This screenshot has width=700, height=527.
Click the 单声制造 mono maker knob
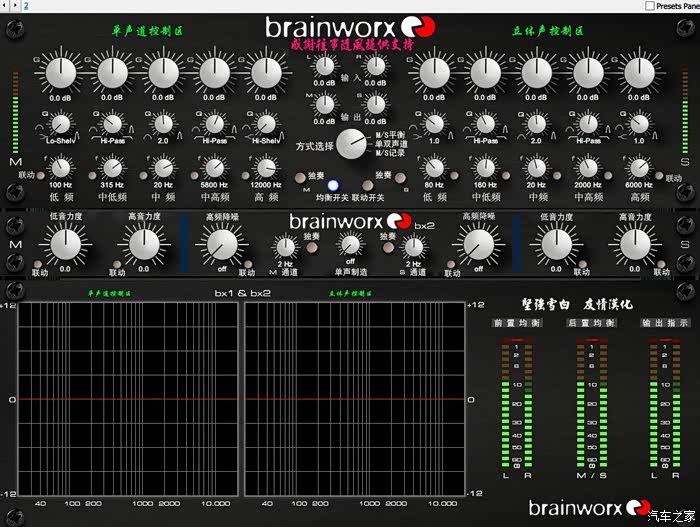tap(350, 244)
